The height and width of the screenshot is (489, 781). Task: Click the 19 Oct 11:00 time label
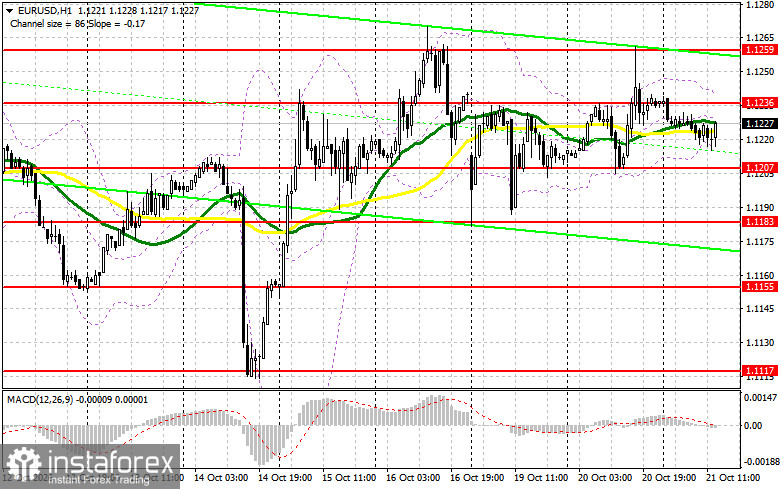(x=541, y=478)
